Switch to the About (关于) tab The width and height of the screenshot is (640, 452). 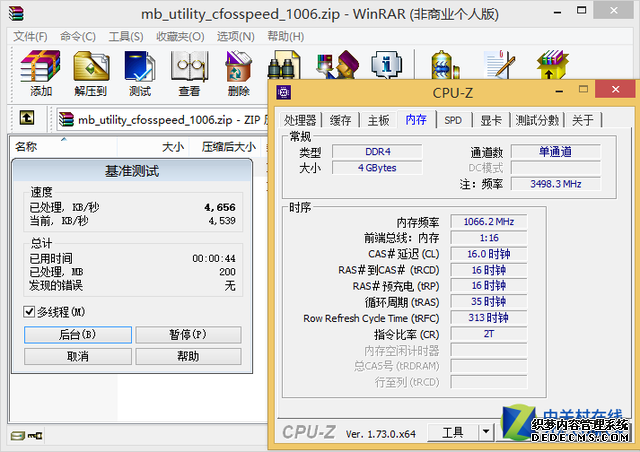pyautogui.click(x=583, y=120)
